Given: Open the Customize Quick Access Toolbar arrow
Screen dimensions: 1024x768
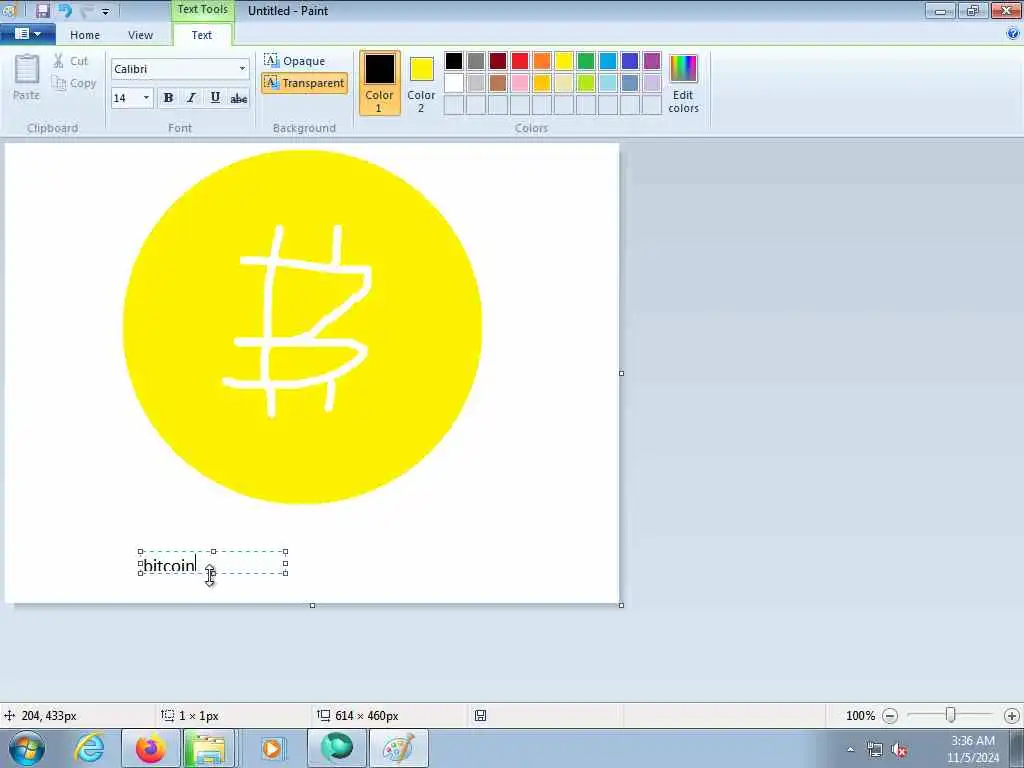Looking at the screenshot, I should 106,11.
